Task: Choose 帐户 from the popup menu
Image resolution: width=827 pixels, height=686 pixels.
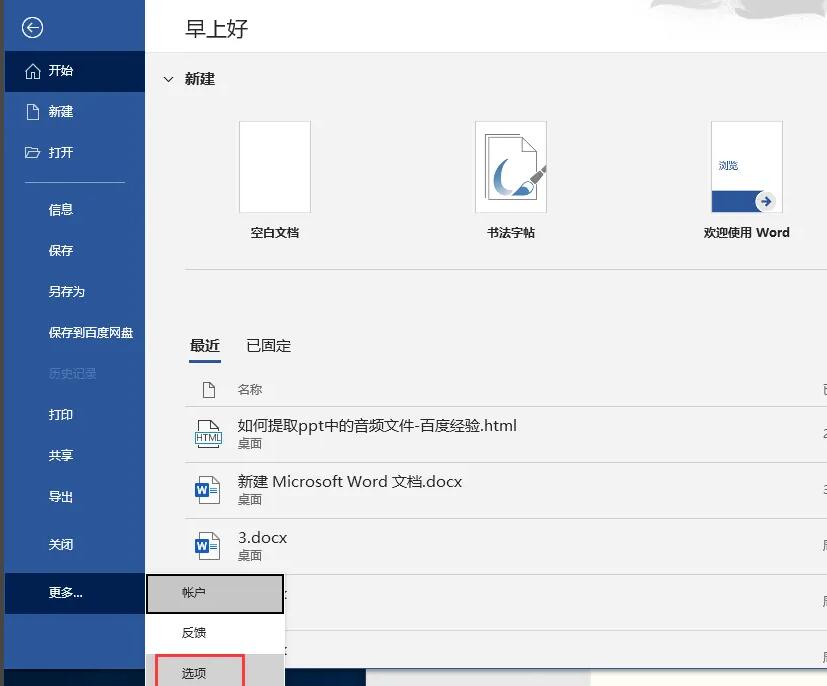Action: tap(215, 594)
